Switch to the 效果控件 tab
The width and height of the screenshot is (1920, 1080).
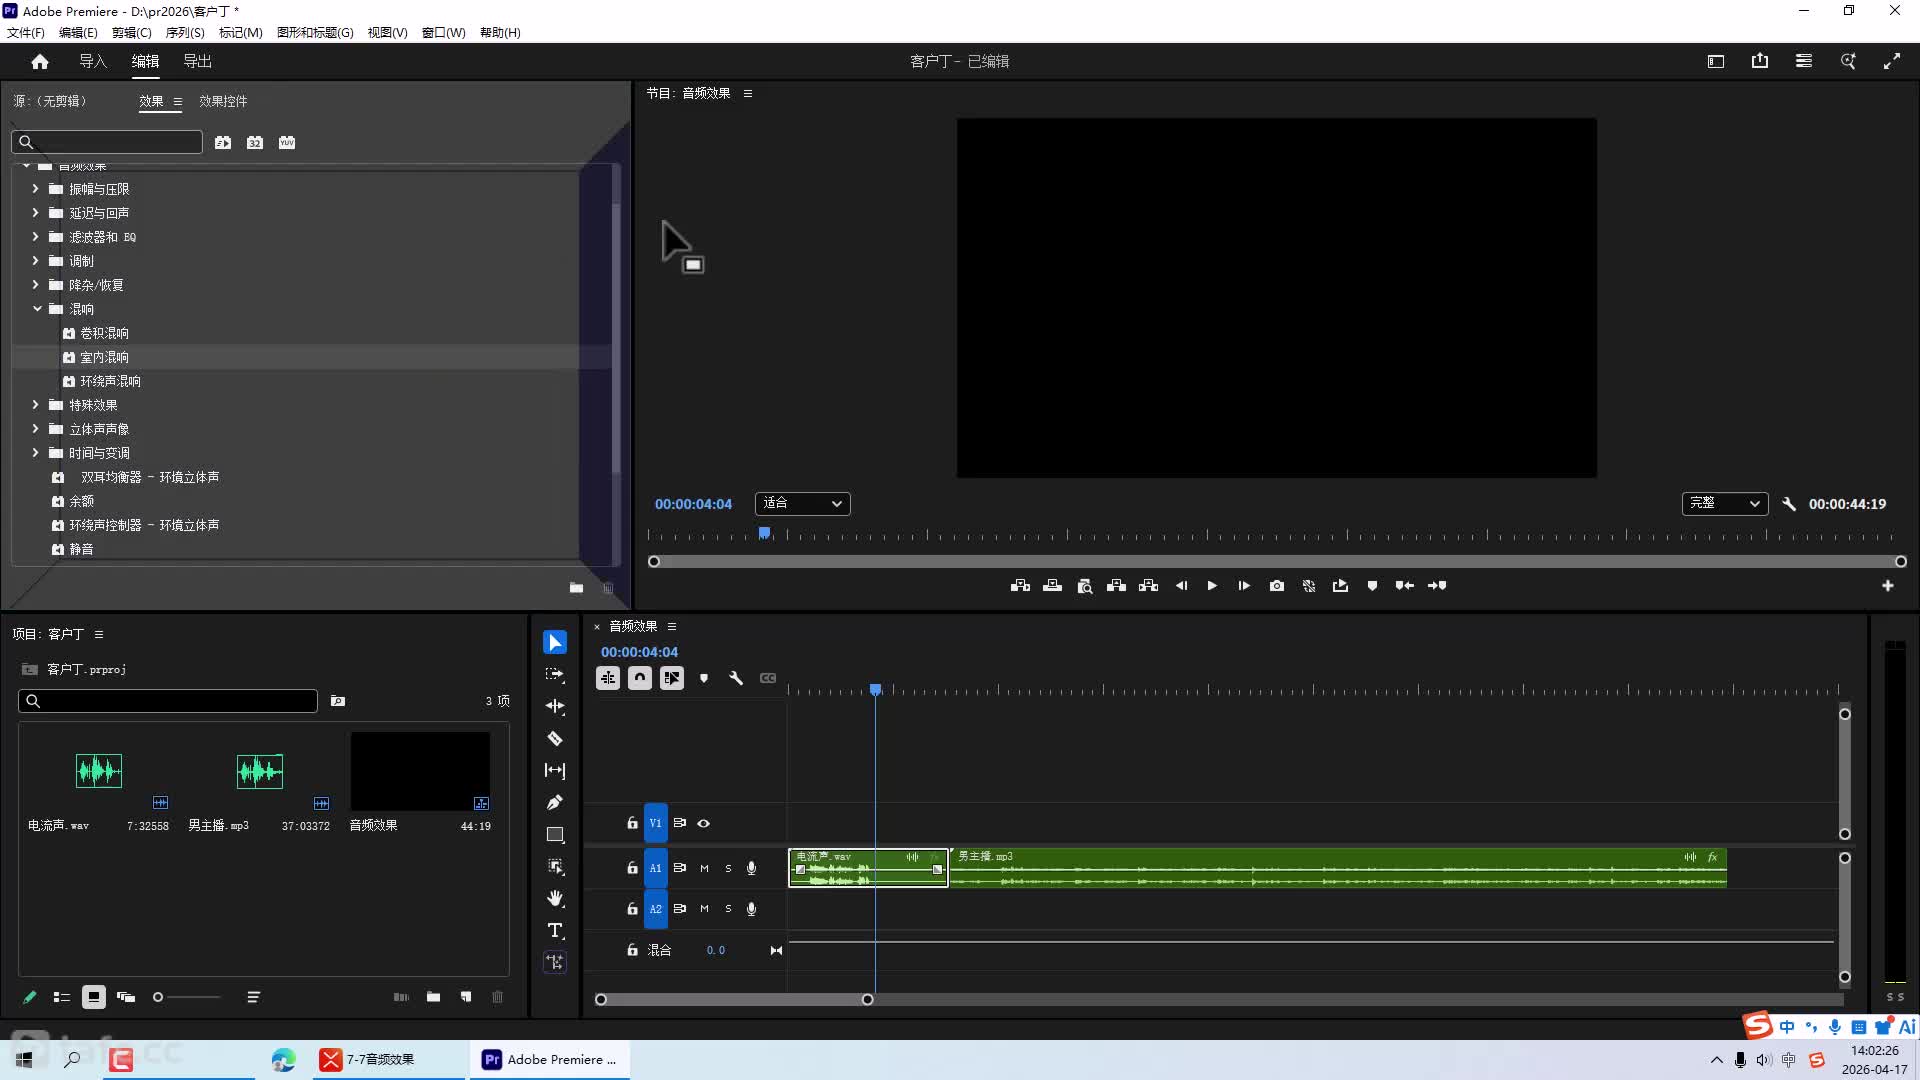point(223,101)
